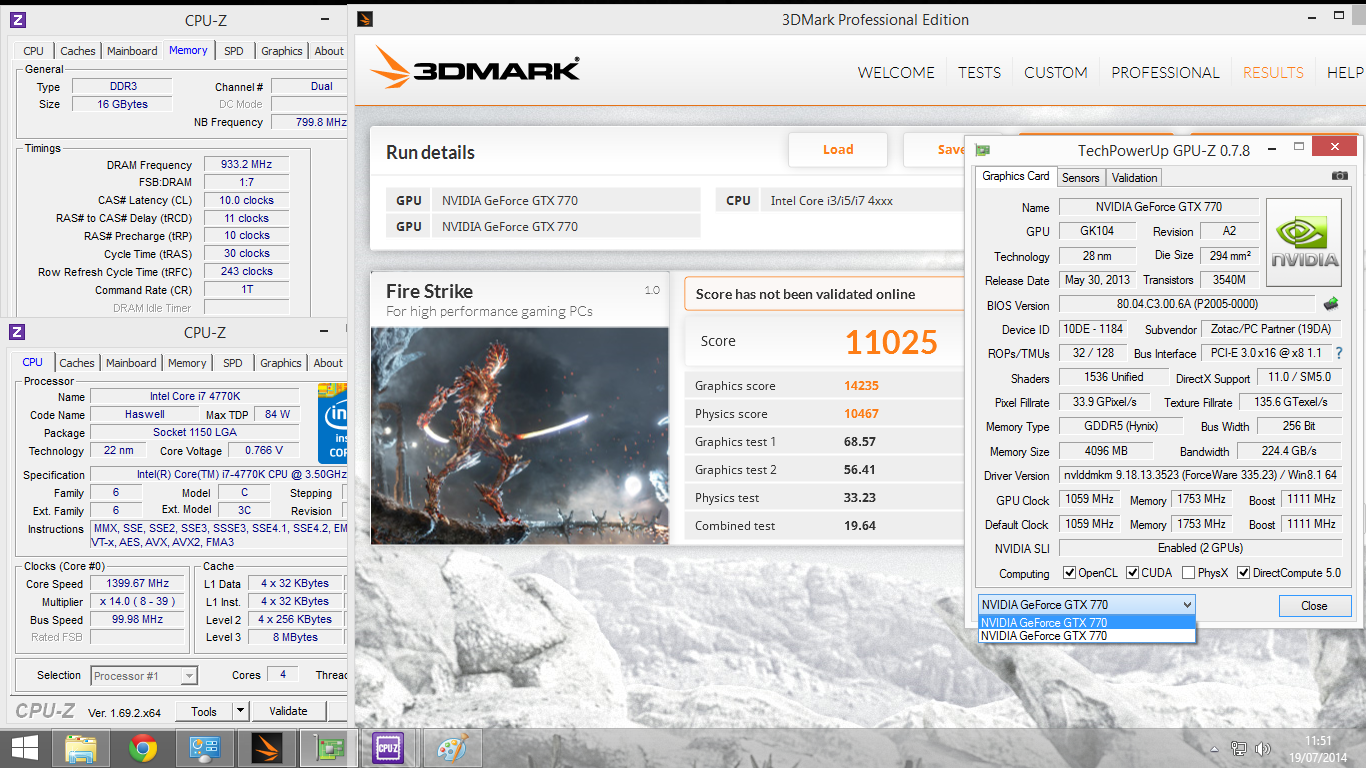Select second NVIDIA GeForce GTX 770 list entry

click(x=1087, y=635)
